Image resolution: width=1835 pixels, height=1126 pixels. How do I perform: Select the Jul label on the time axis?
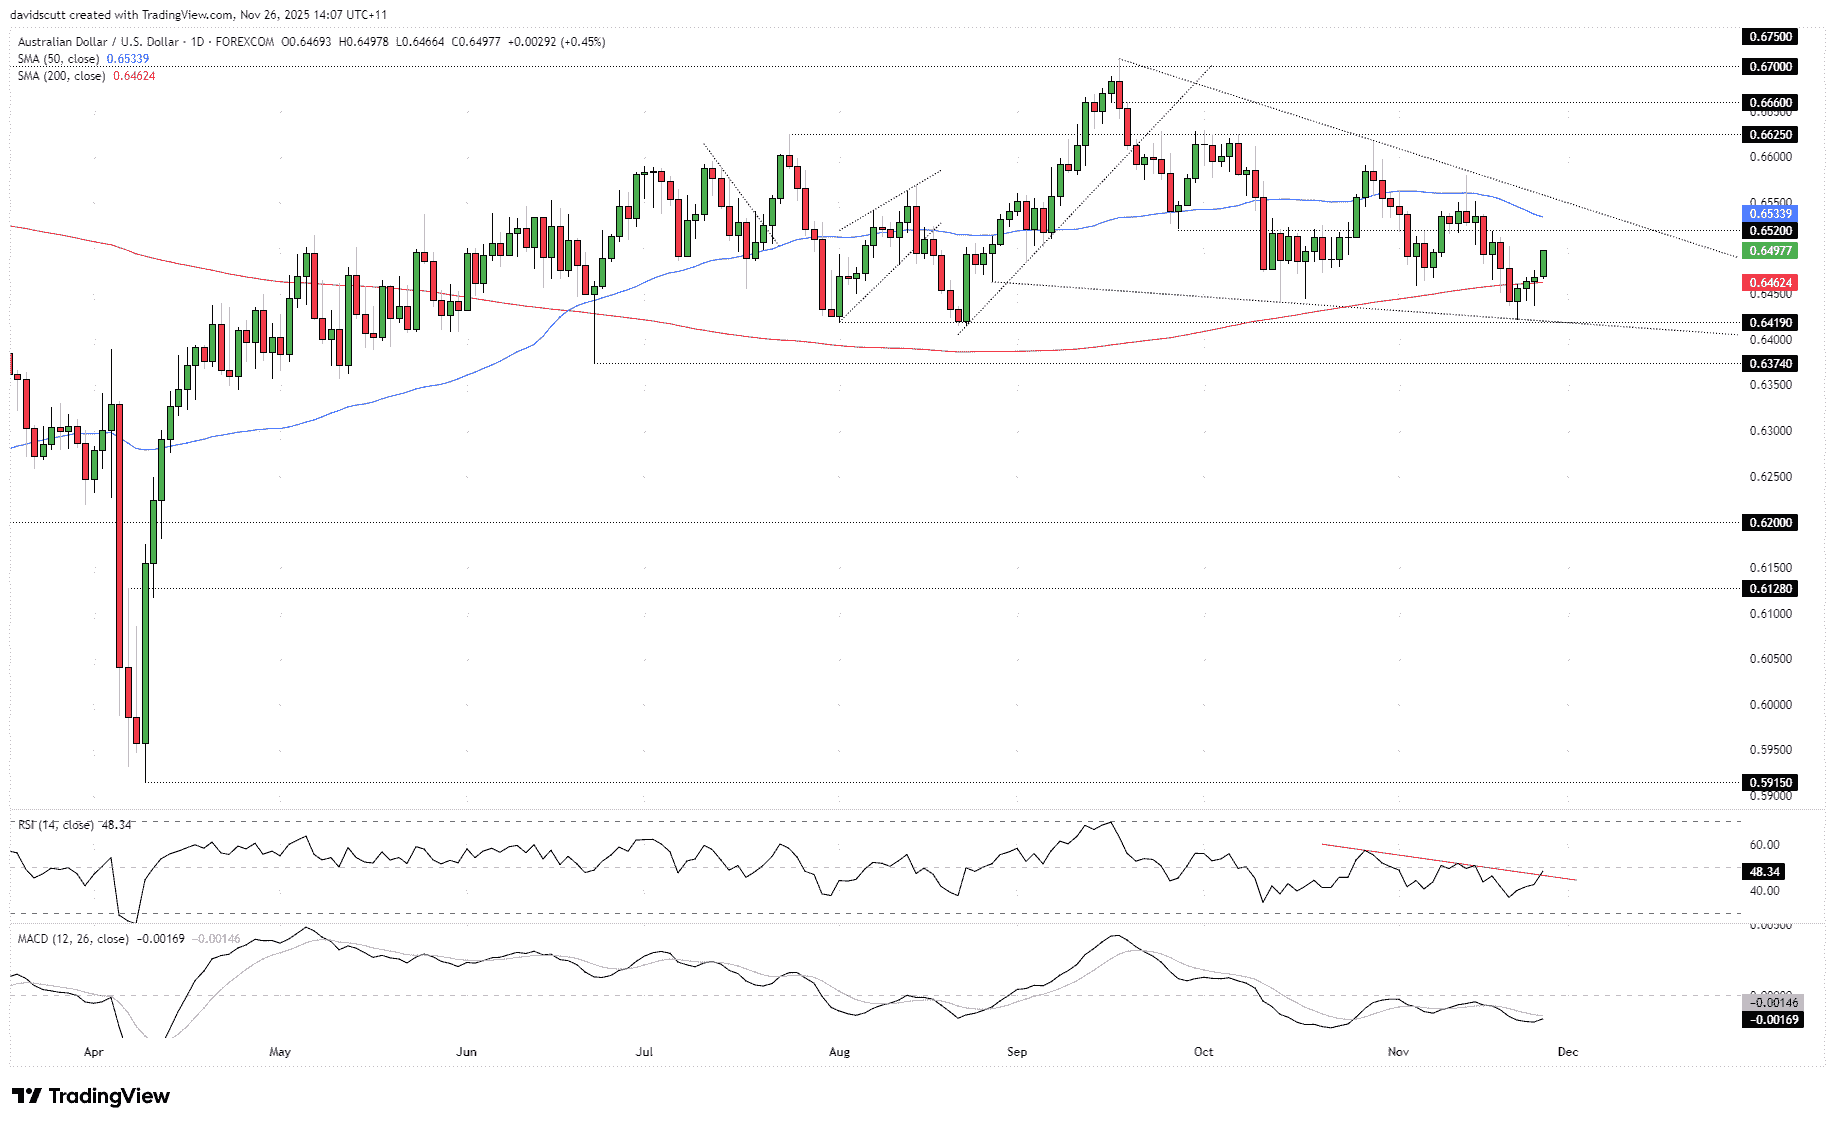[x=644, y=1052]
